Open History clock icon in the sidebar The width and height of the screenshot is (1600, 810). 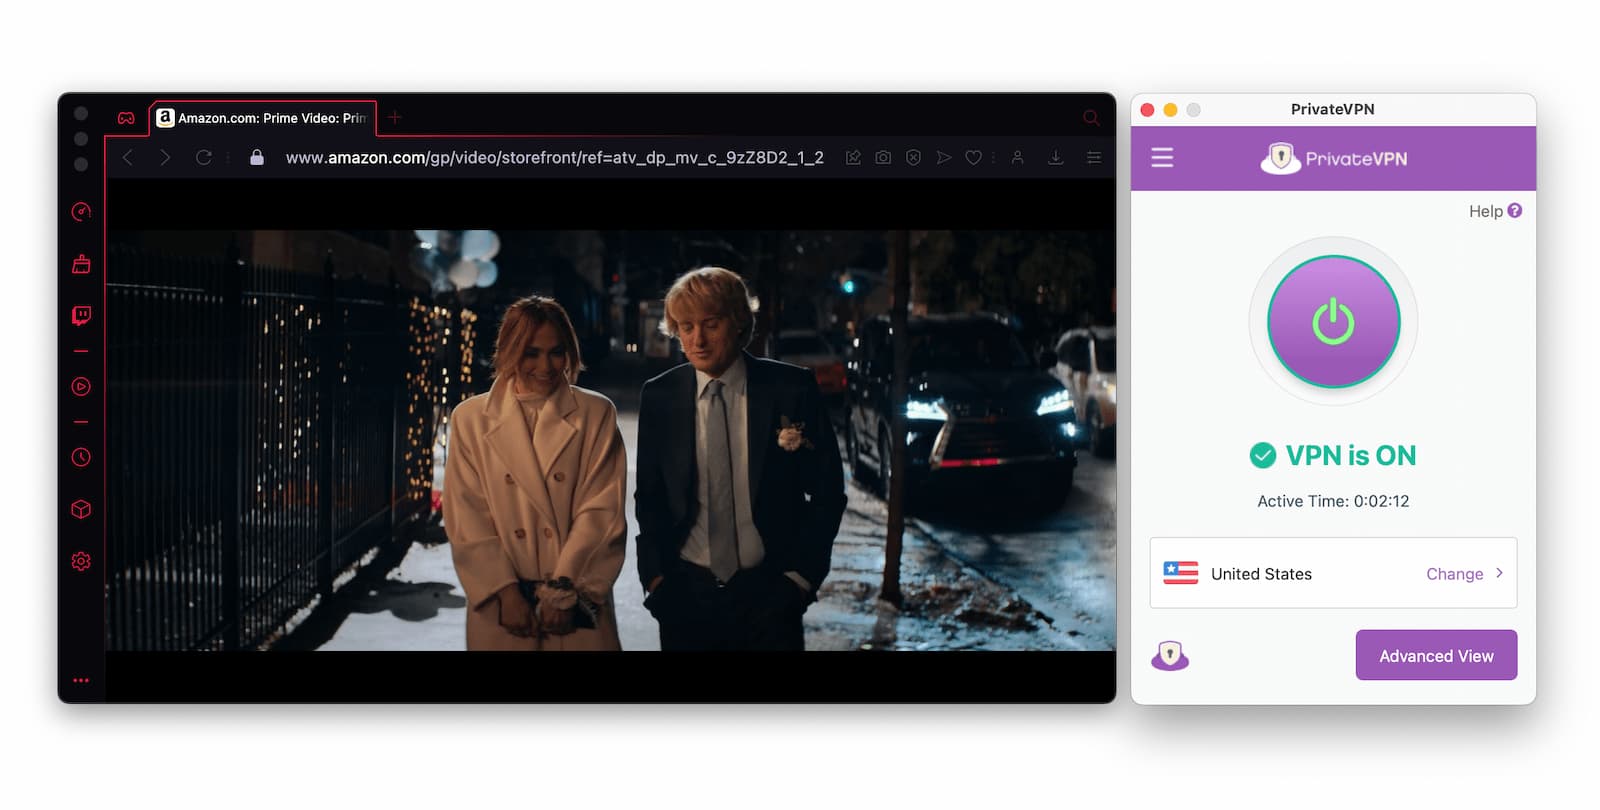[81, 457]
